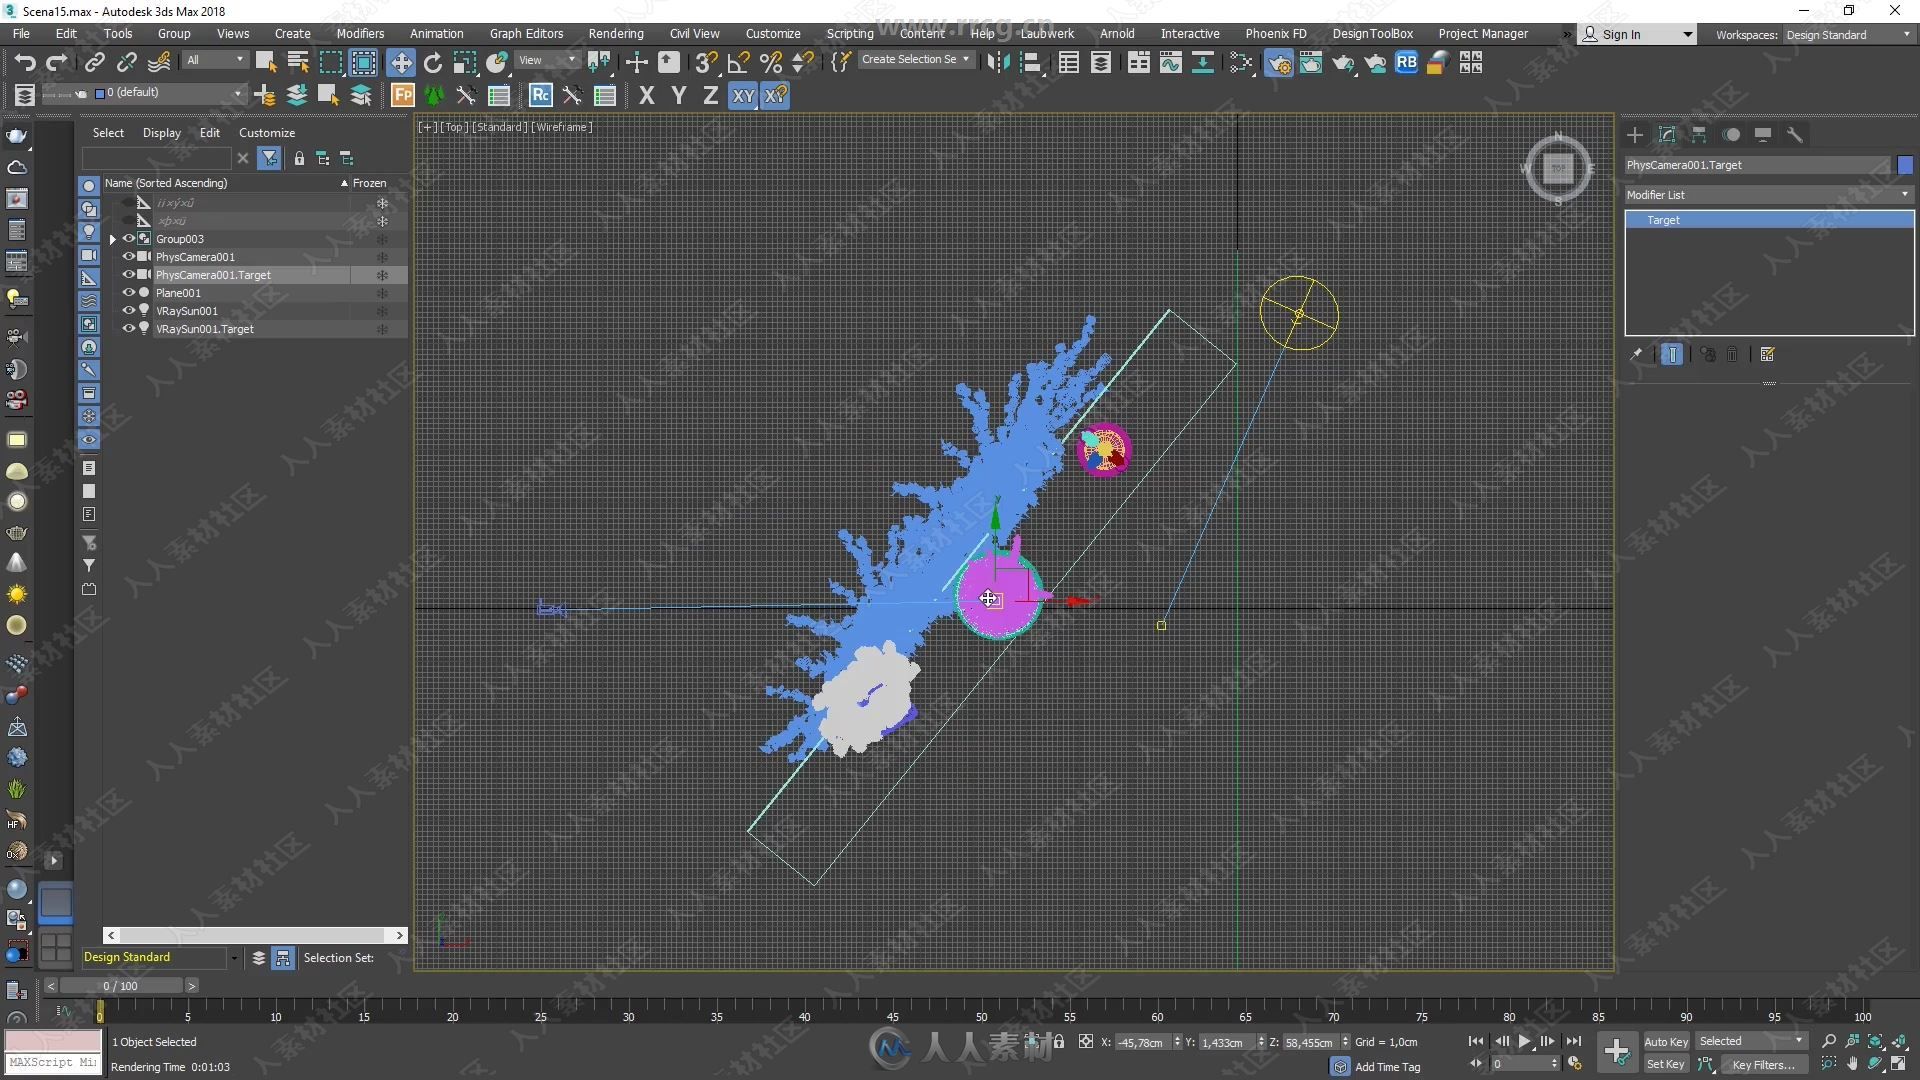Open the reference coordinate View dropdown
Viewport: 1920px width, 1080px height.
(547, 60)
